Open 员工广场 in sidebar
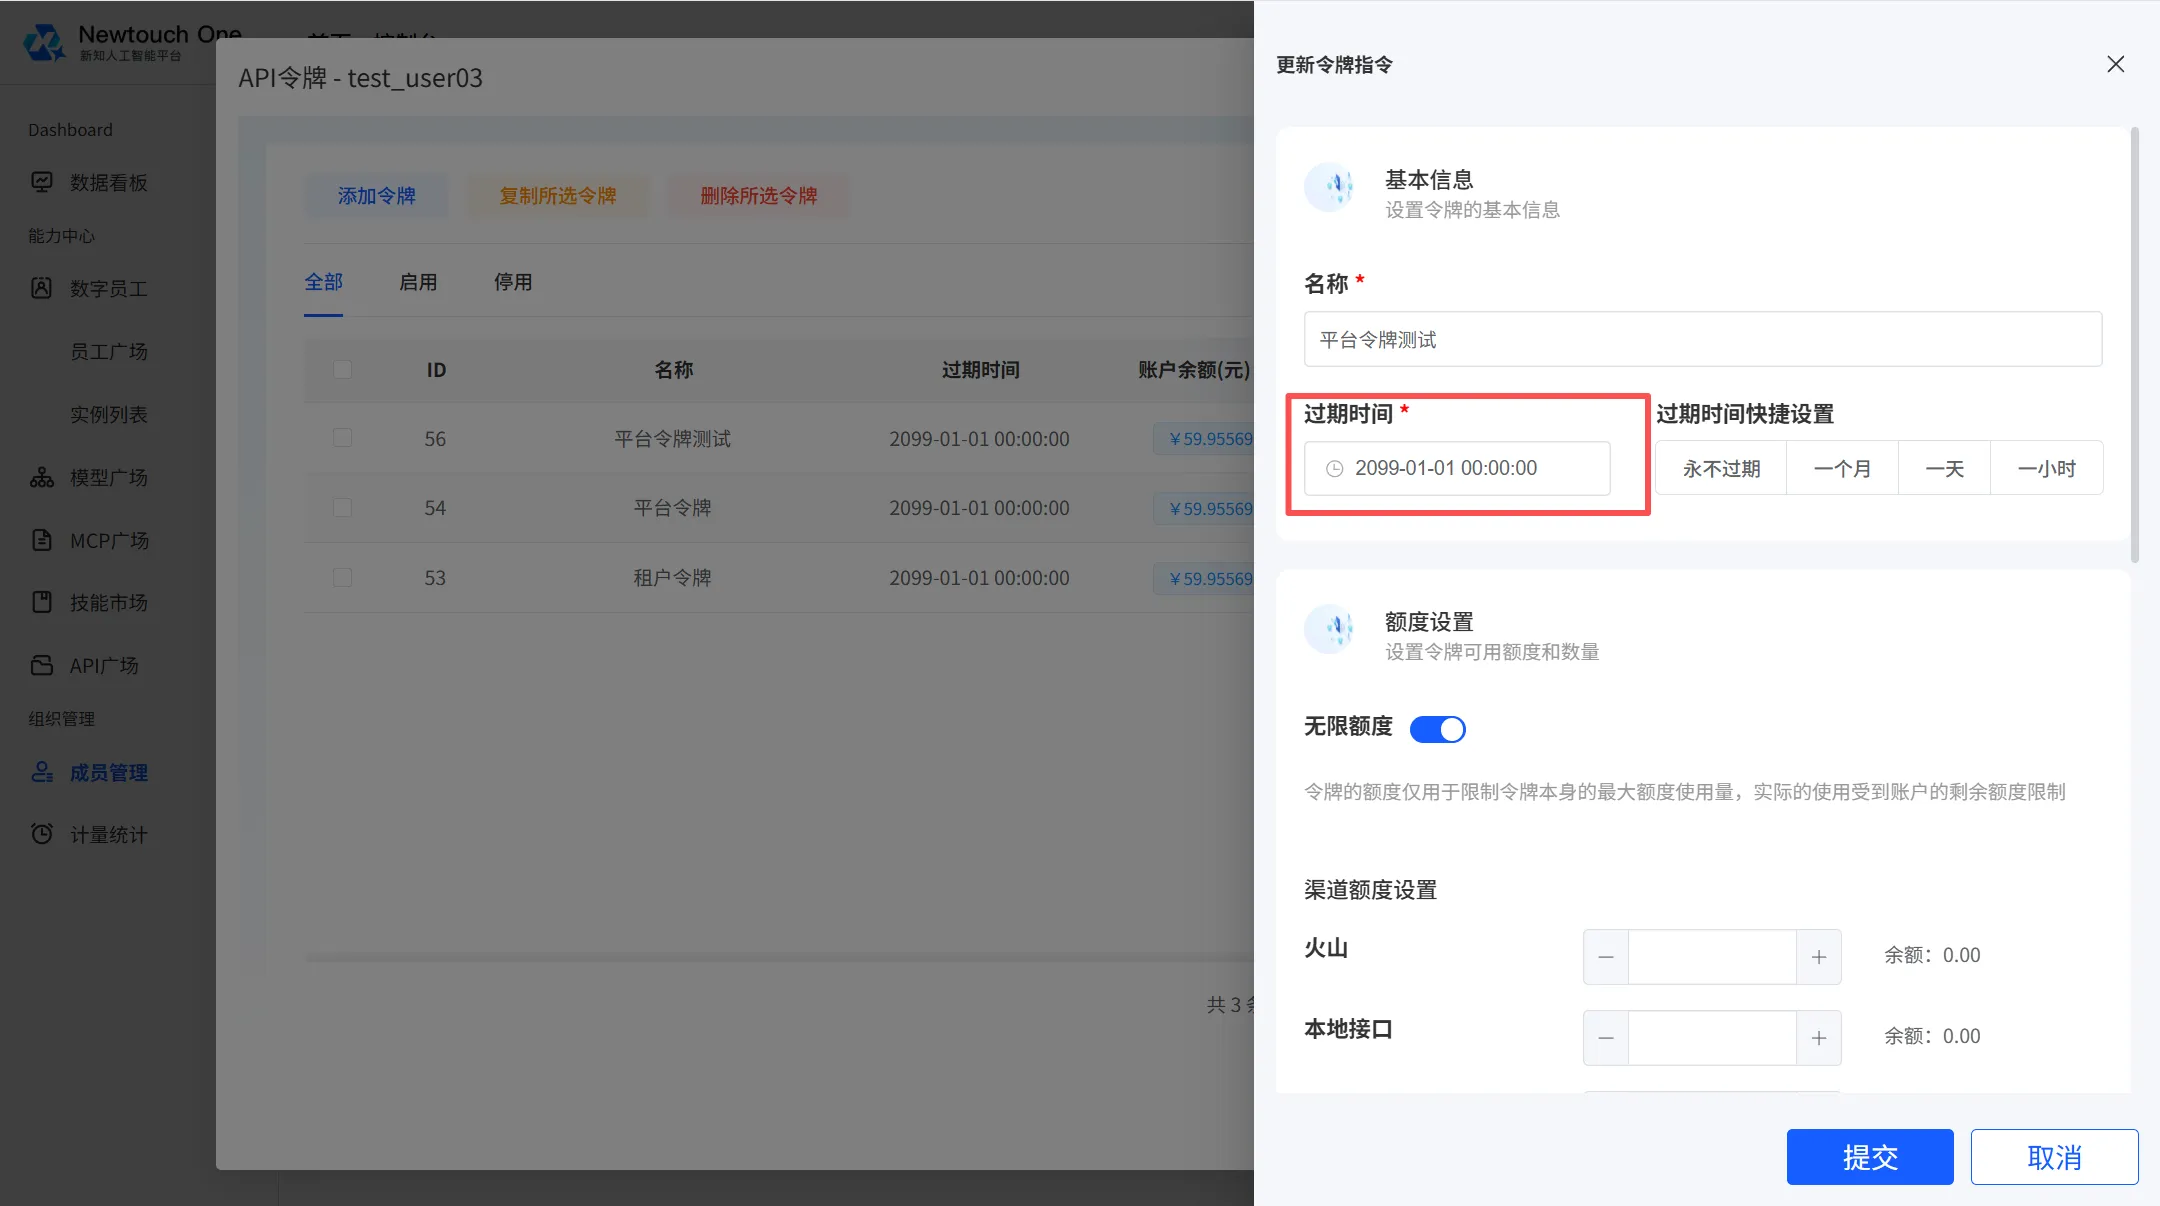 point(109,351)
